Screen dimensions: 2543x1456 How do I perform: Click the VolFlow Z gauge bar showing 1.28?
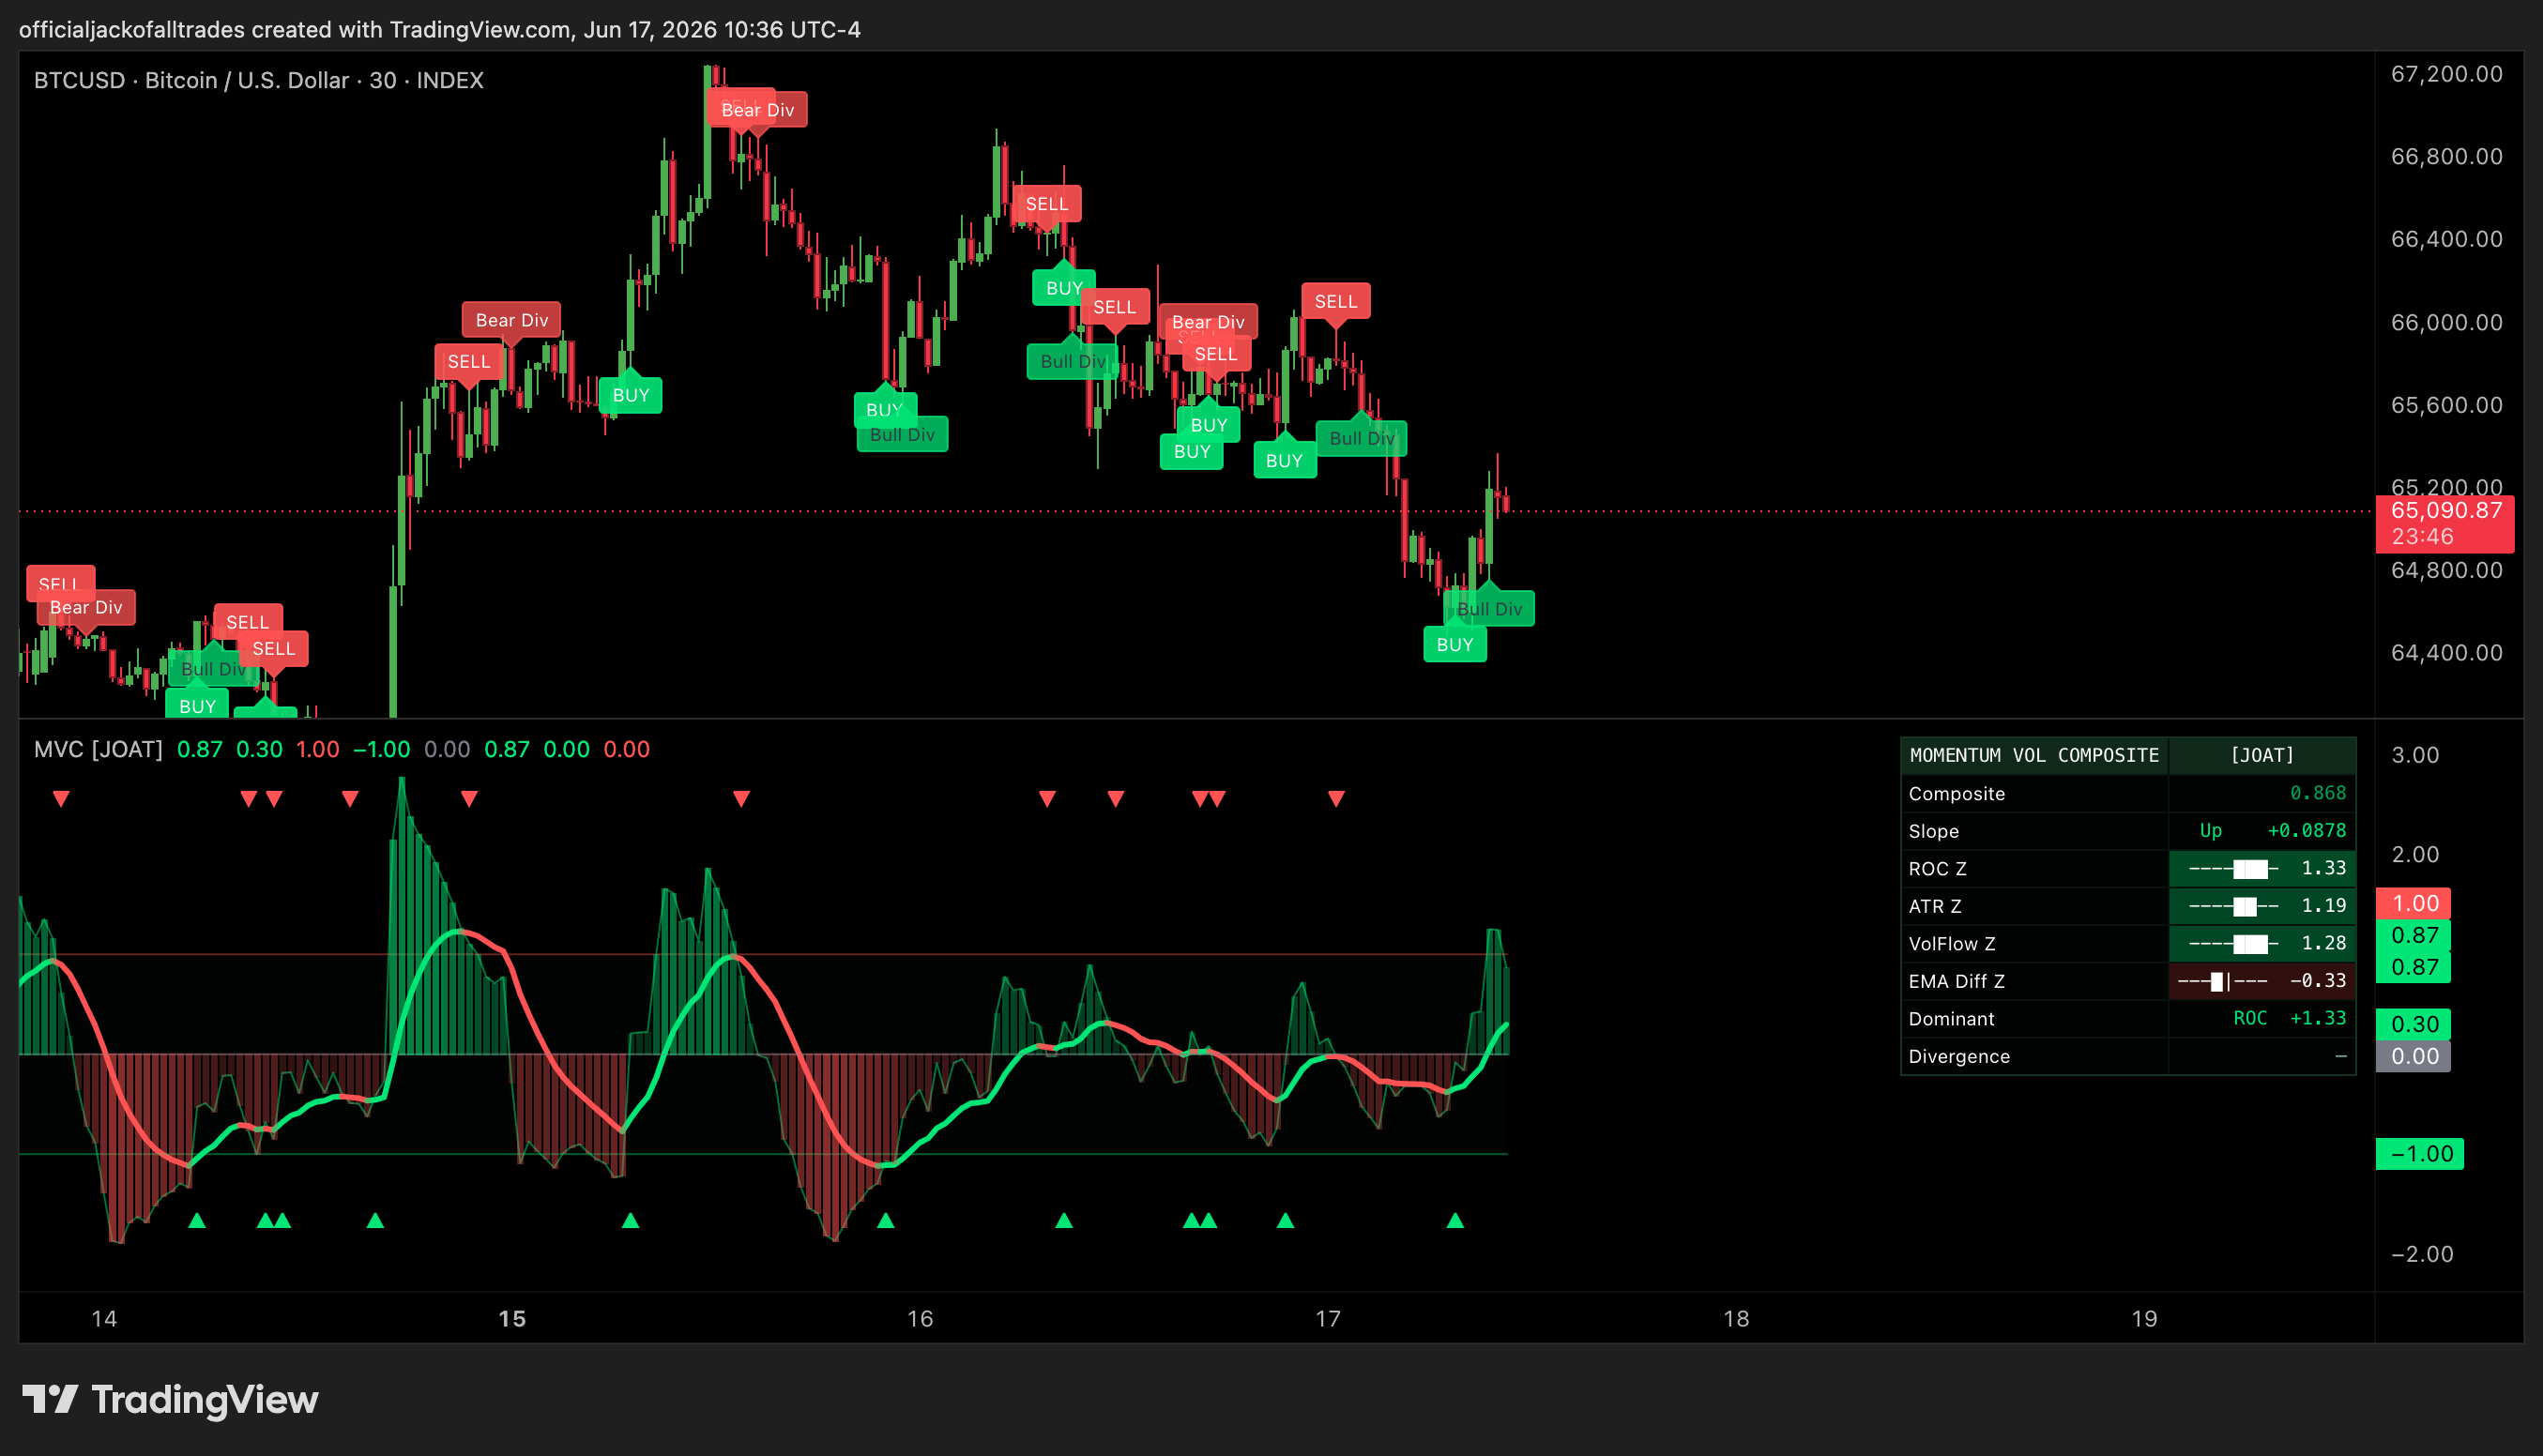(x=2262, y=943)
